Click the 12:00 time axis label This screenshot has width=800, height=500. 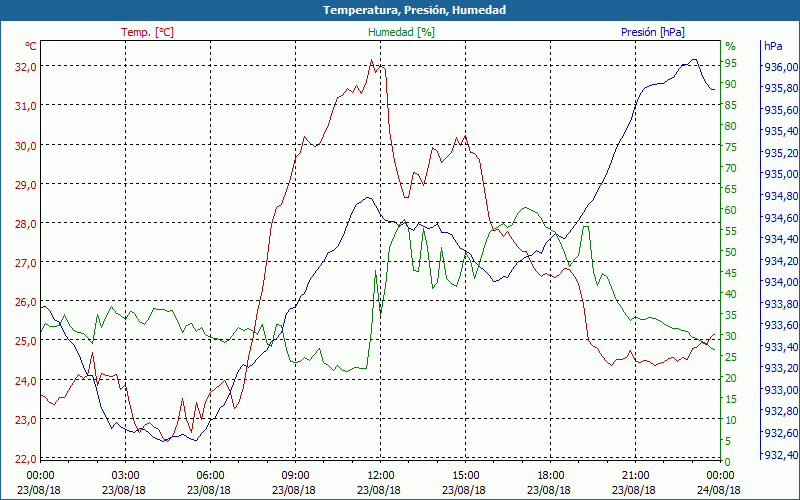coord(381,476)
